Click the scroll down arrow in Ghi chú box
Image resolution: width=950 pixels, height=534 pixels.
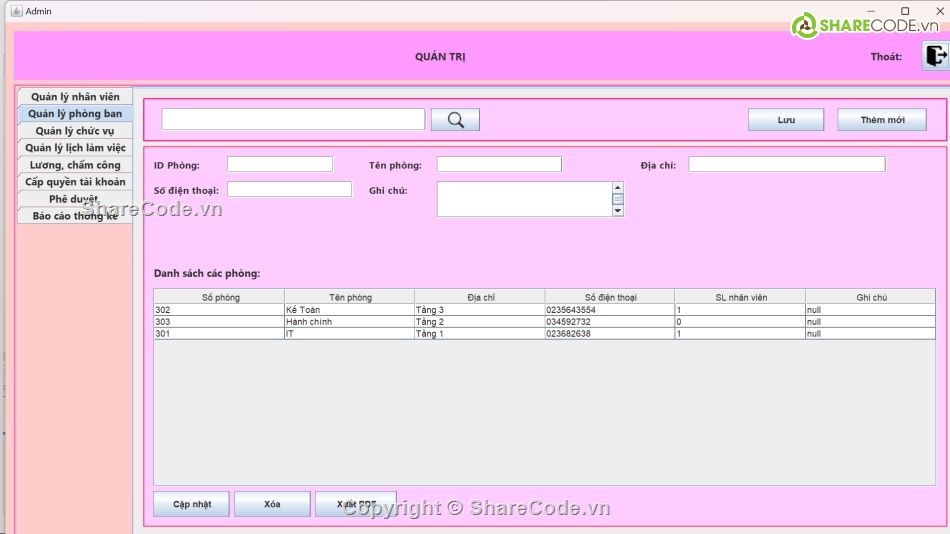pos(617,210)
